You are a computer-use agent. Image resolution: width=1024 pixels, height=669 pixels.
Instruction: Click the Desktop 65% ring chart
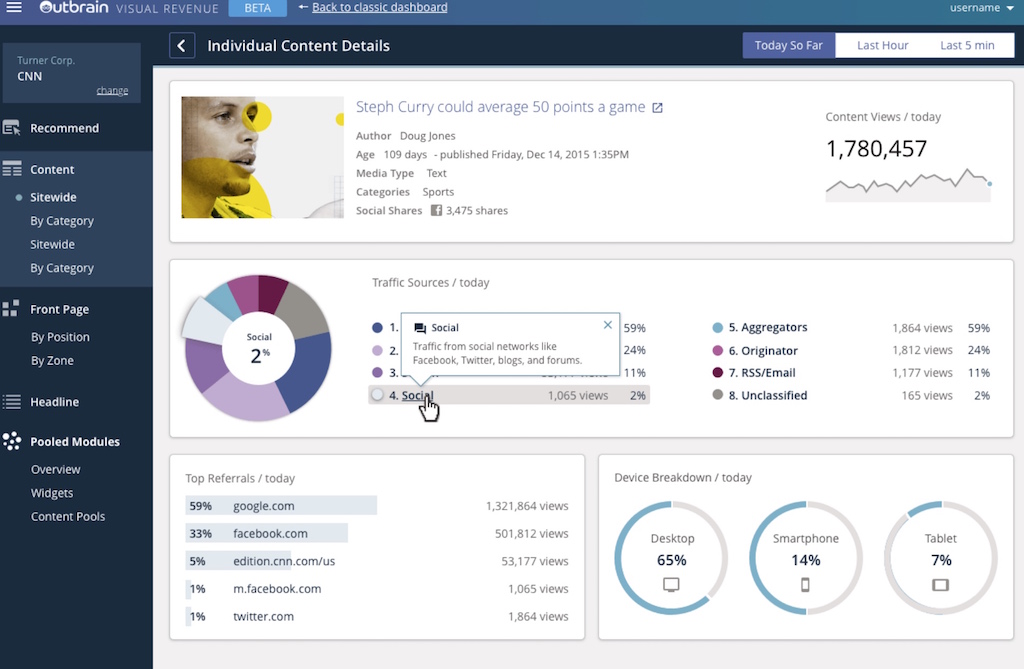coord(671,558)
